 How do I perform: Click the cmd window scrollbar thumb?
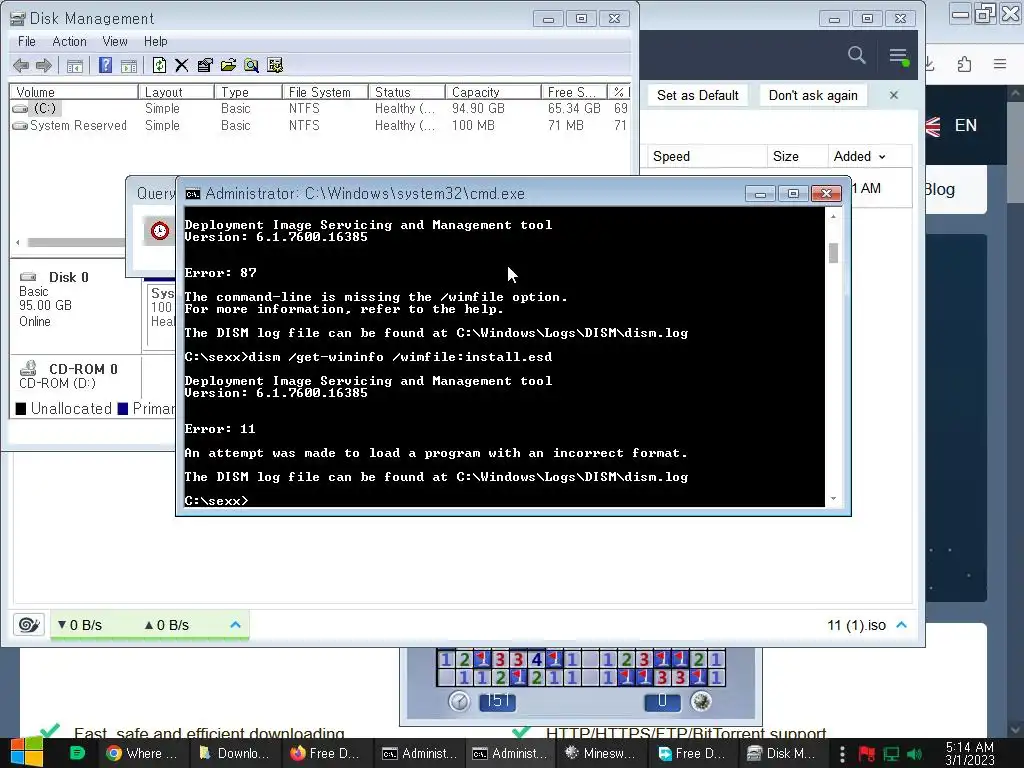tap(833, 253)
